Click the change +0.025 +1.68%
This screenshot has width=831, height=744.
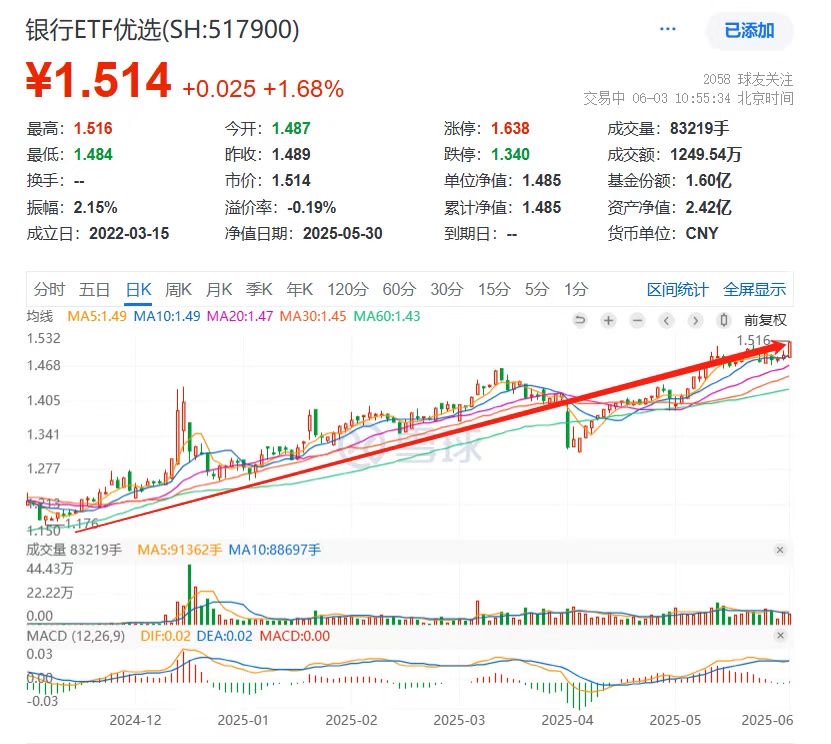tap(263, 89)
